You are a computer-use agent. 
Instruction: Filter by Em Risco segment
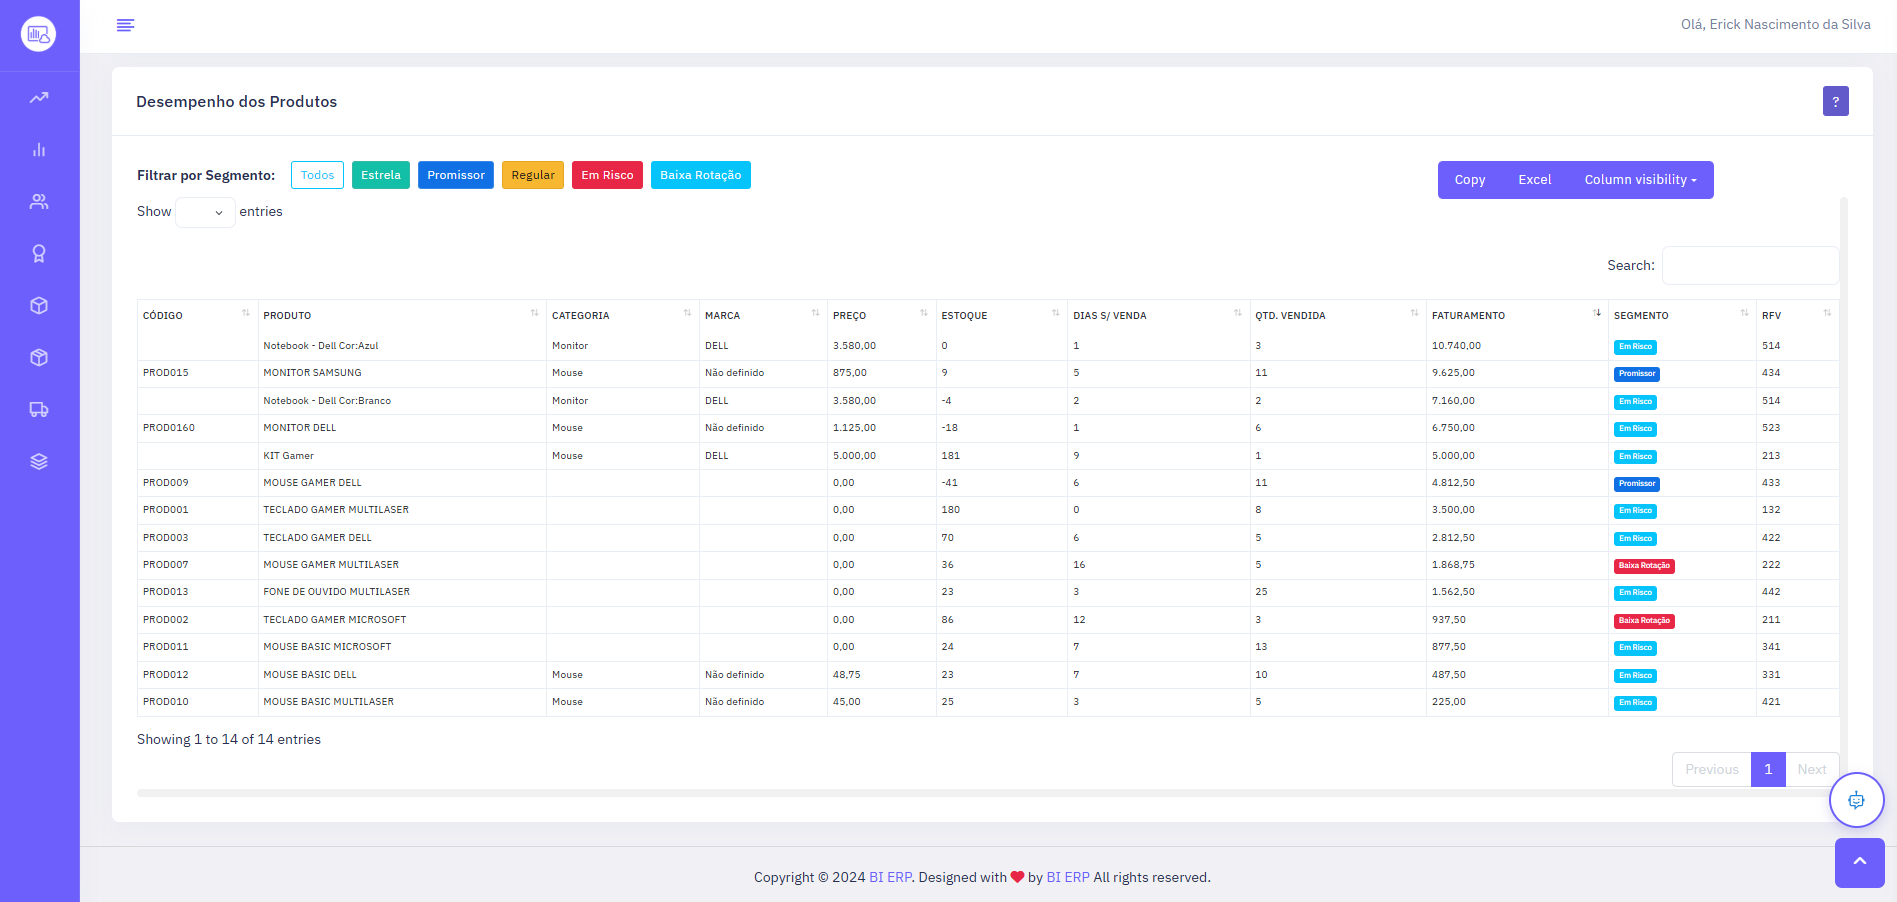607,175
